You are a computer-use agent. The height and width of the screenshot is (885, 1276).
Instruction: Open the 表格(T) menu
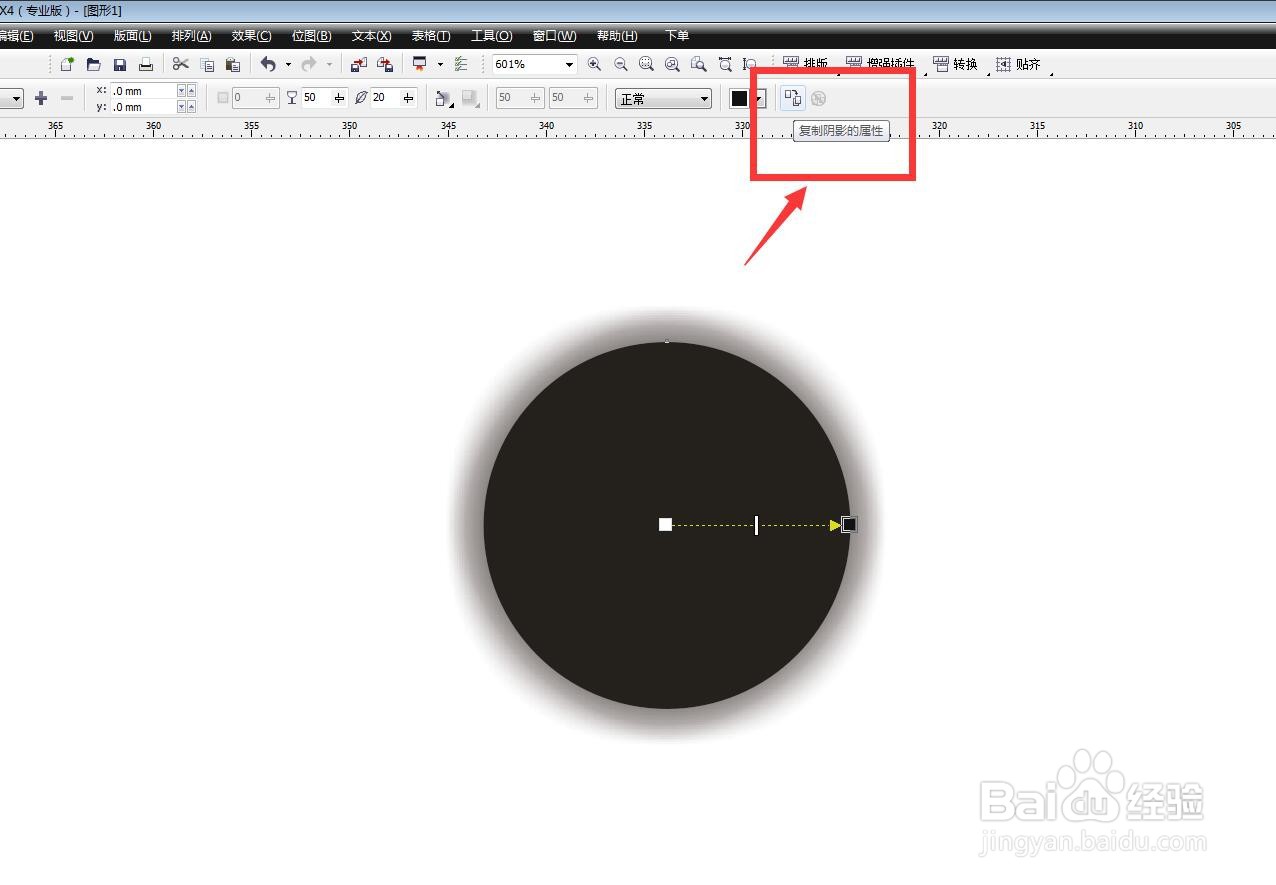[431, 36]
